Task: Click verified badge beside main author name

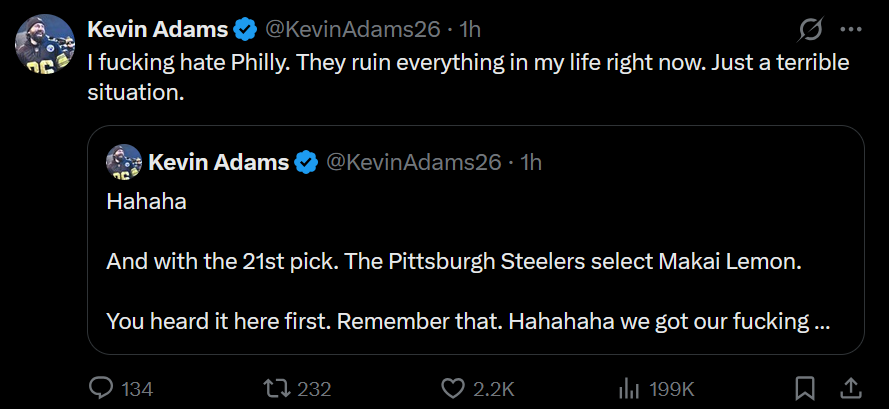Action: tap(246, 29)
